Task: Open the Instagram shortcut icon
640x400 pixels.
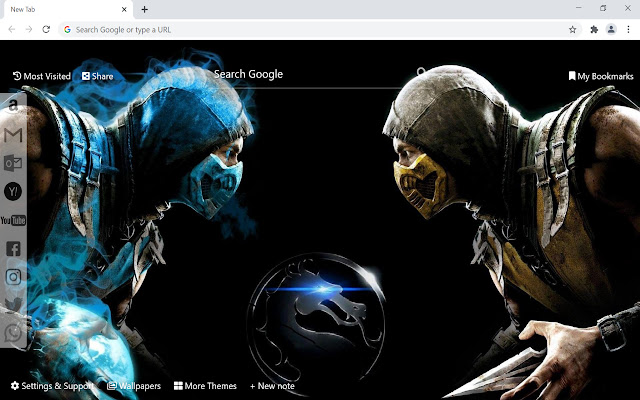Action: click(13, 277)
